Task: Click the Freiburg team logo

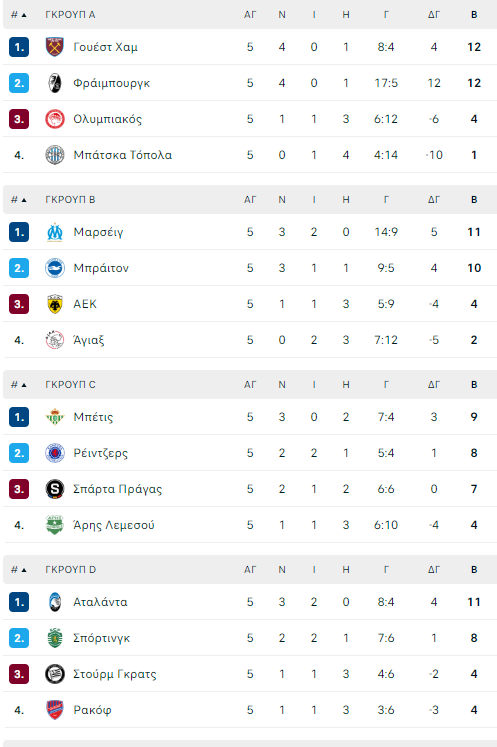Action: 55,83
